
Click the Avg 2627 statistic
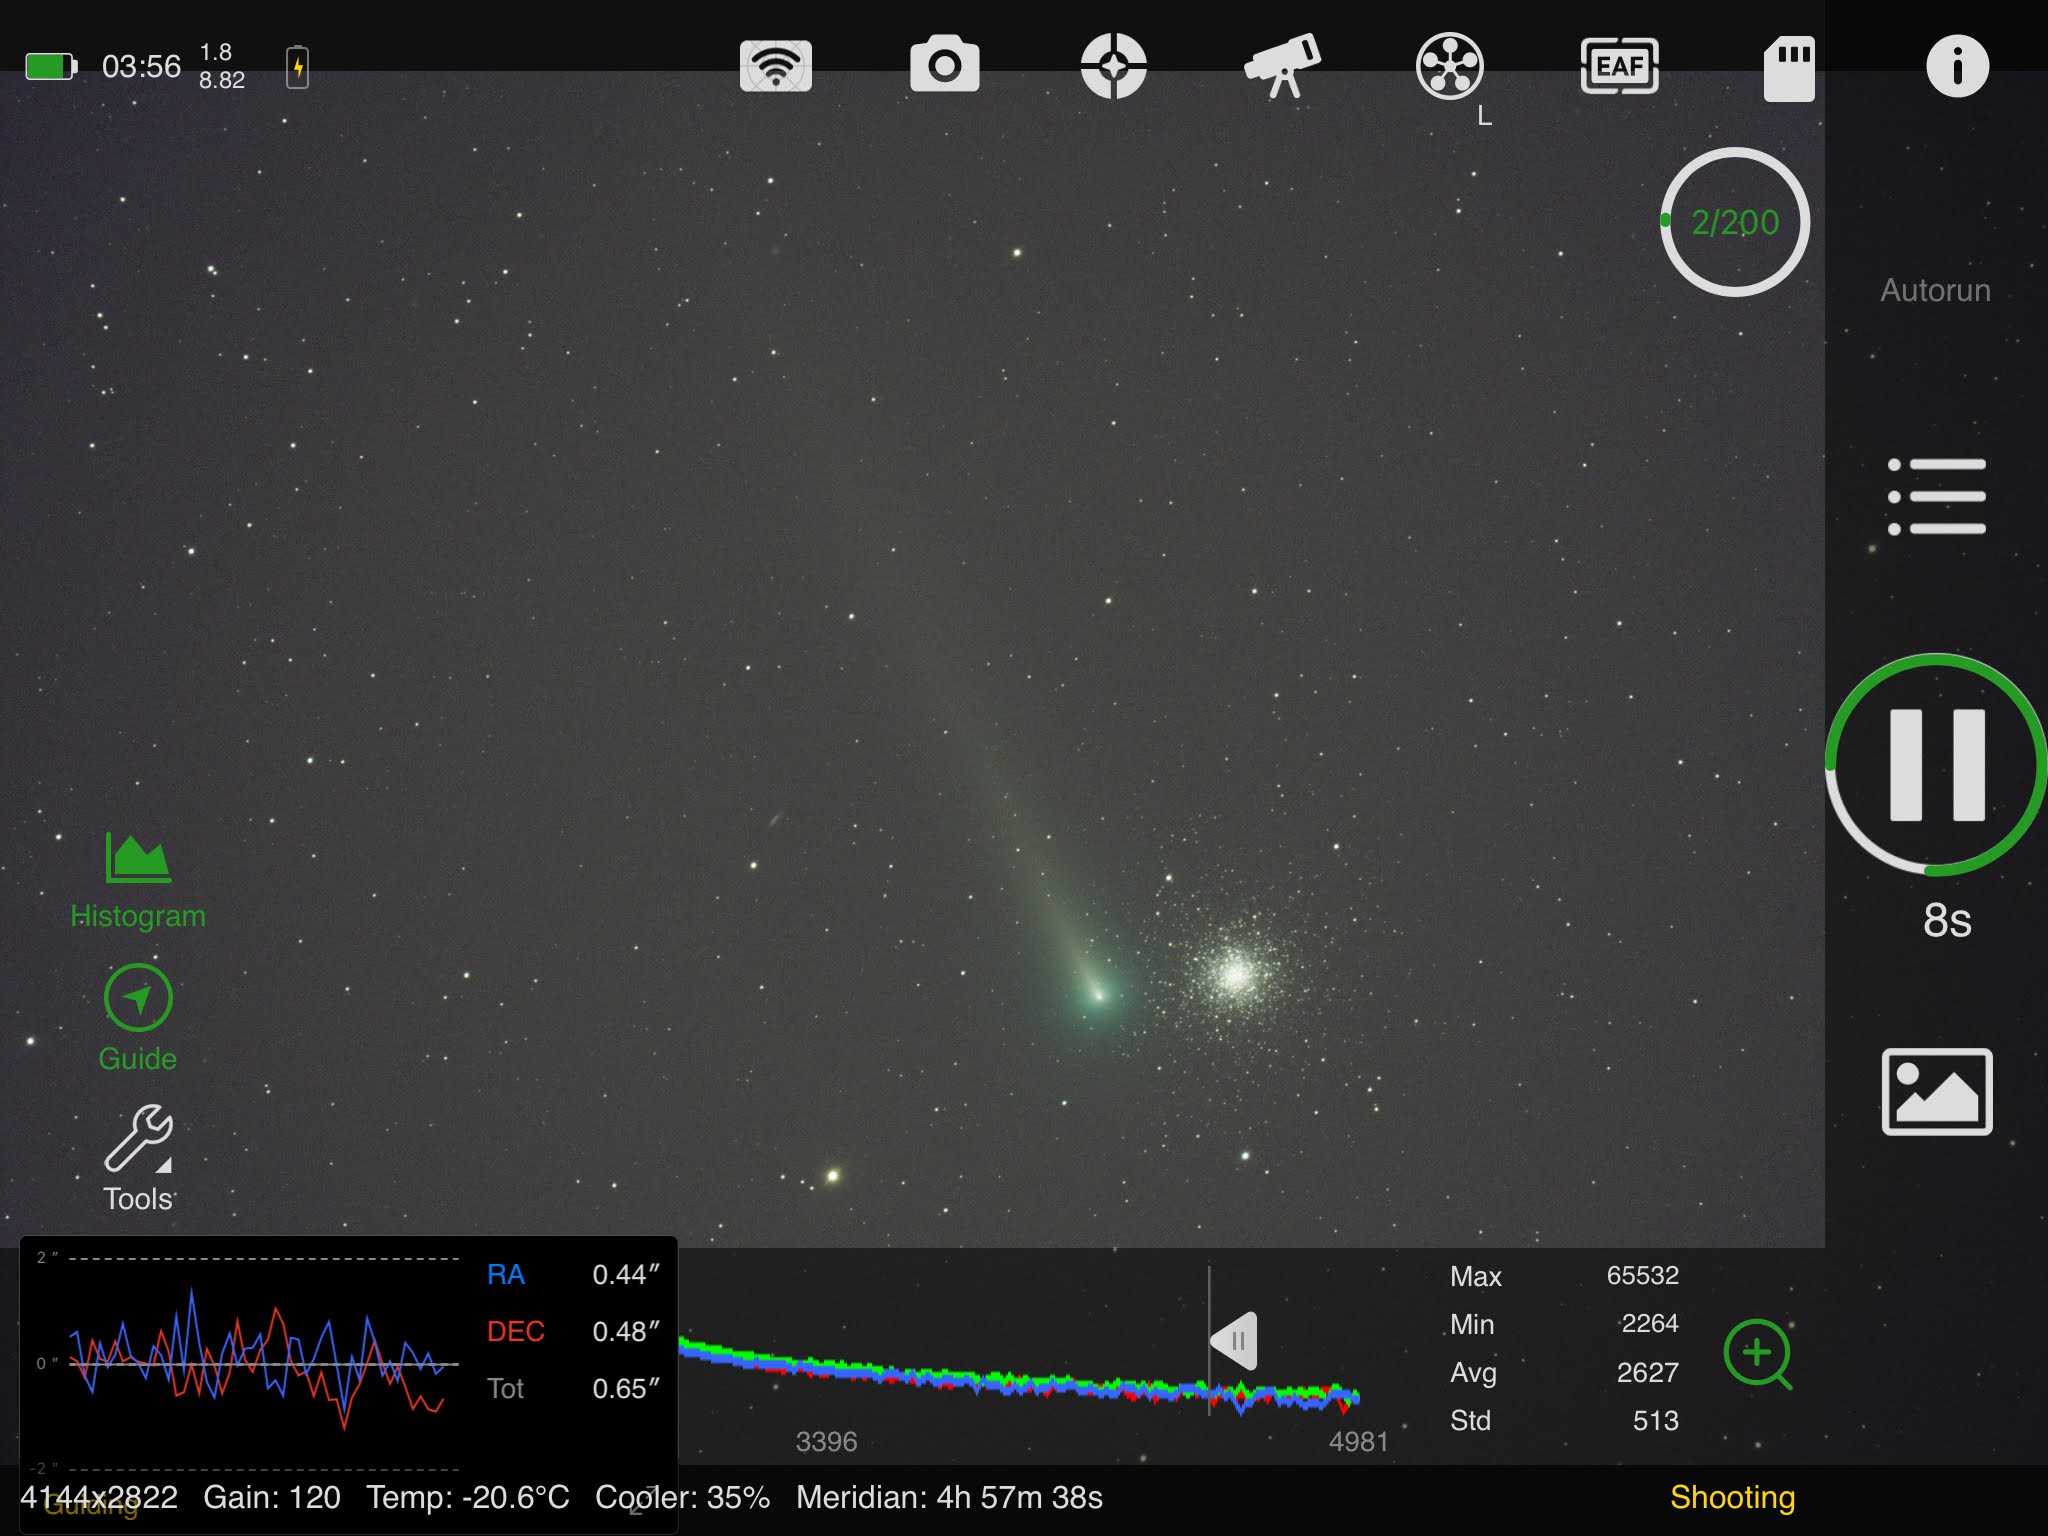pos(1564,1372)
